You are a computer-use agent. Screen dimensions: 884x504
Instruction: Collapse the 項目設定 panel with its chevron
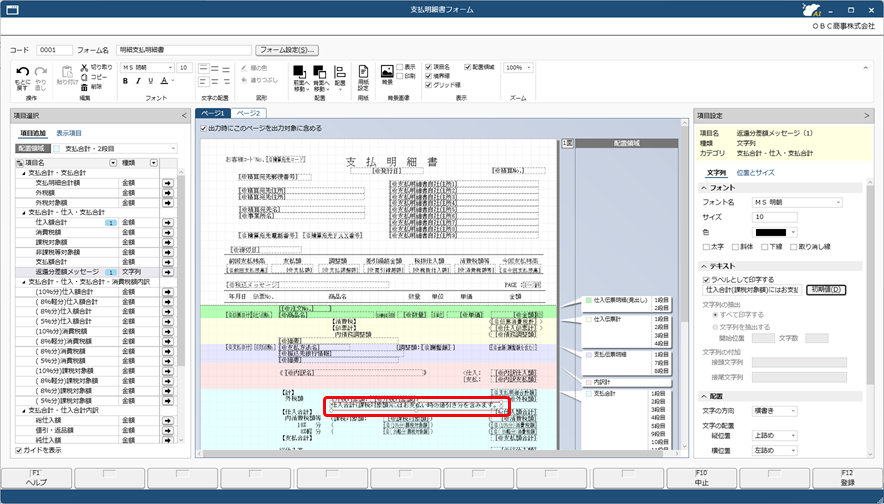pyautogui.click(x=867, y=116)
